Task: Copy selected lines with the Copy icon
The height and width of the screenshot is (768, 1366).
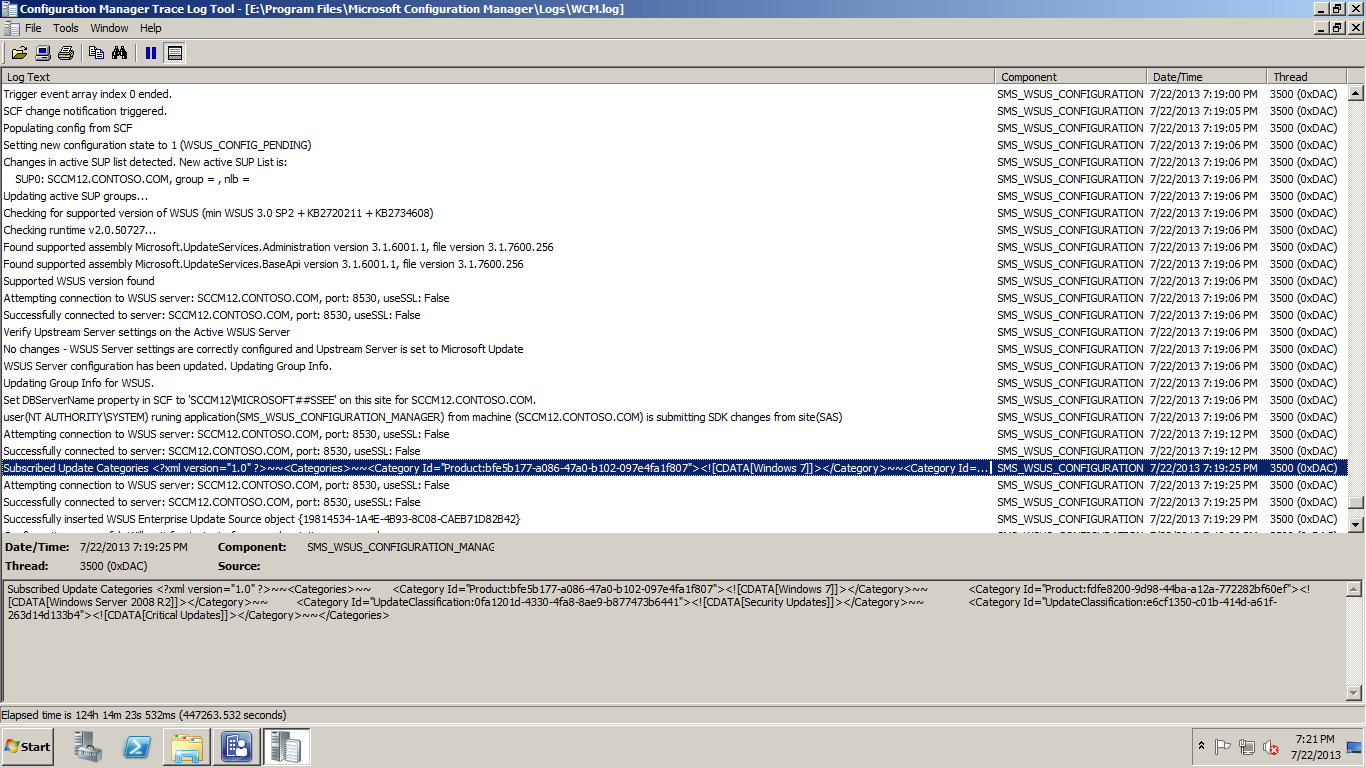Action: click(x=96, y=53)
